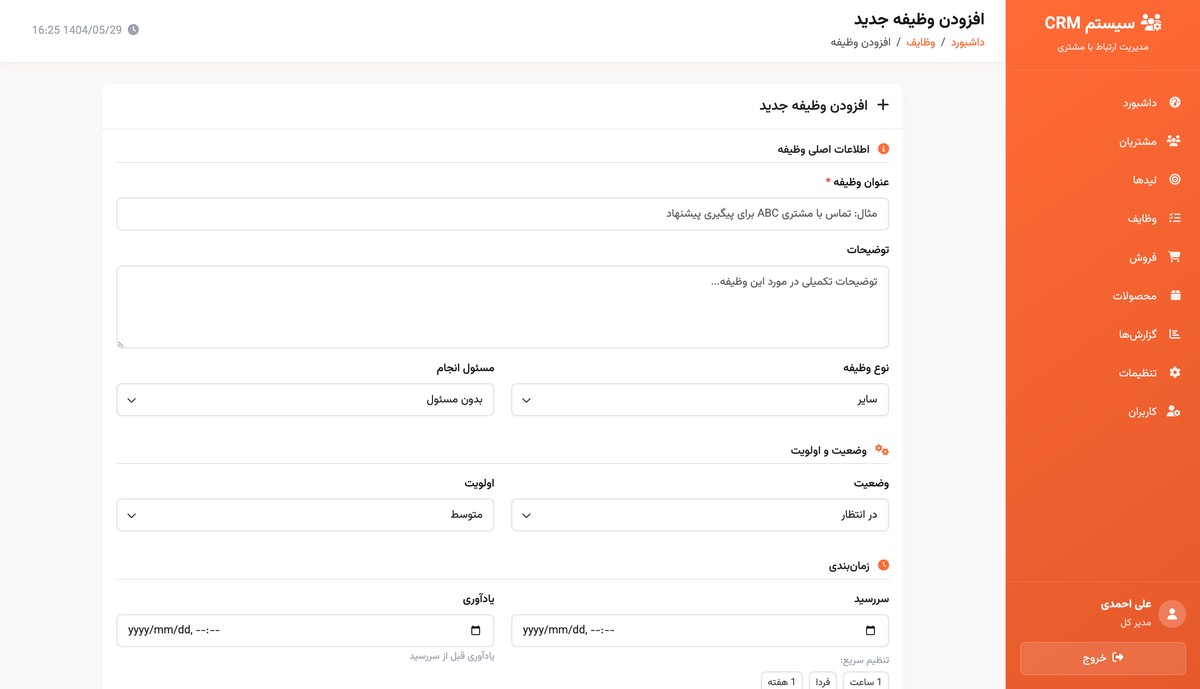Change priority using the اولویت dropdown
The image size is (1200, 689).
305,515
